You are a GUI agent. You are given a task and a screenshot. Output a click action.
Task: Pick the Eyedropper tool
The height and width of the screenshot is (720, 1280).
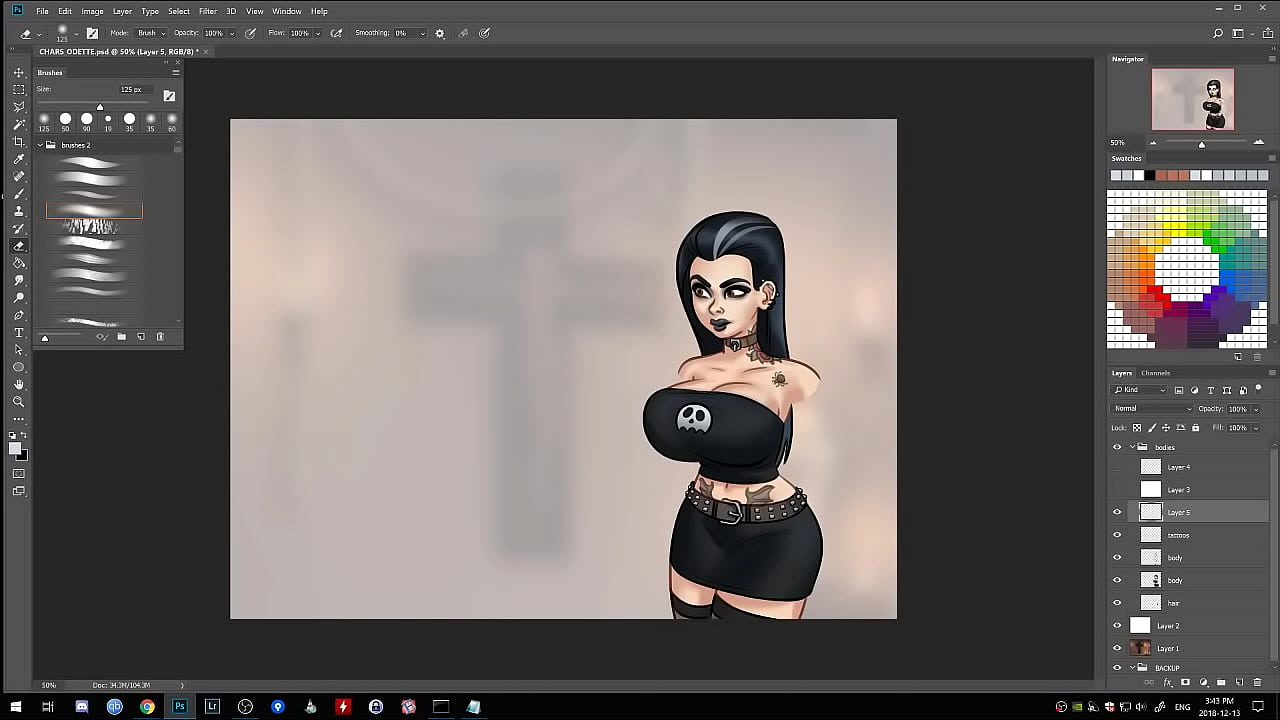click(x=18, y=160)
